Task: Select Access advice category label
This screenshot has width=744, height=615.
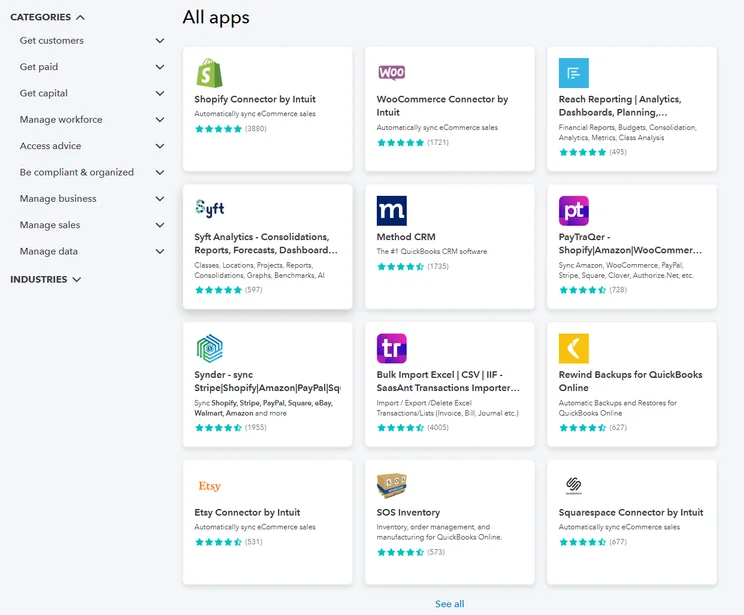Action: tap(50, 146)
